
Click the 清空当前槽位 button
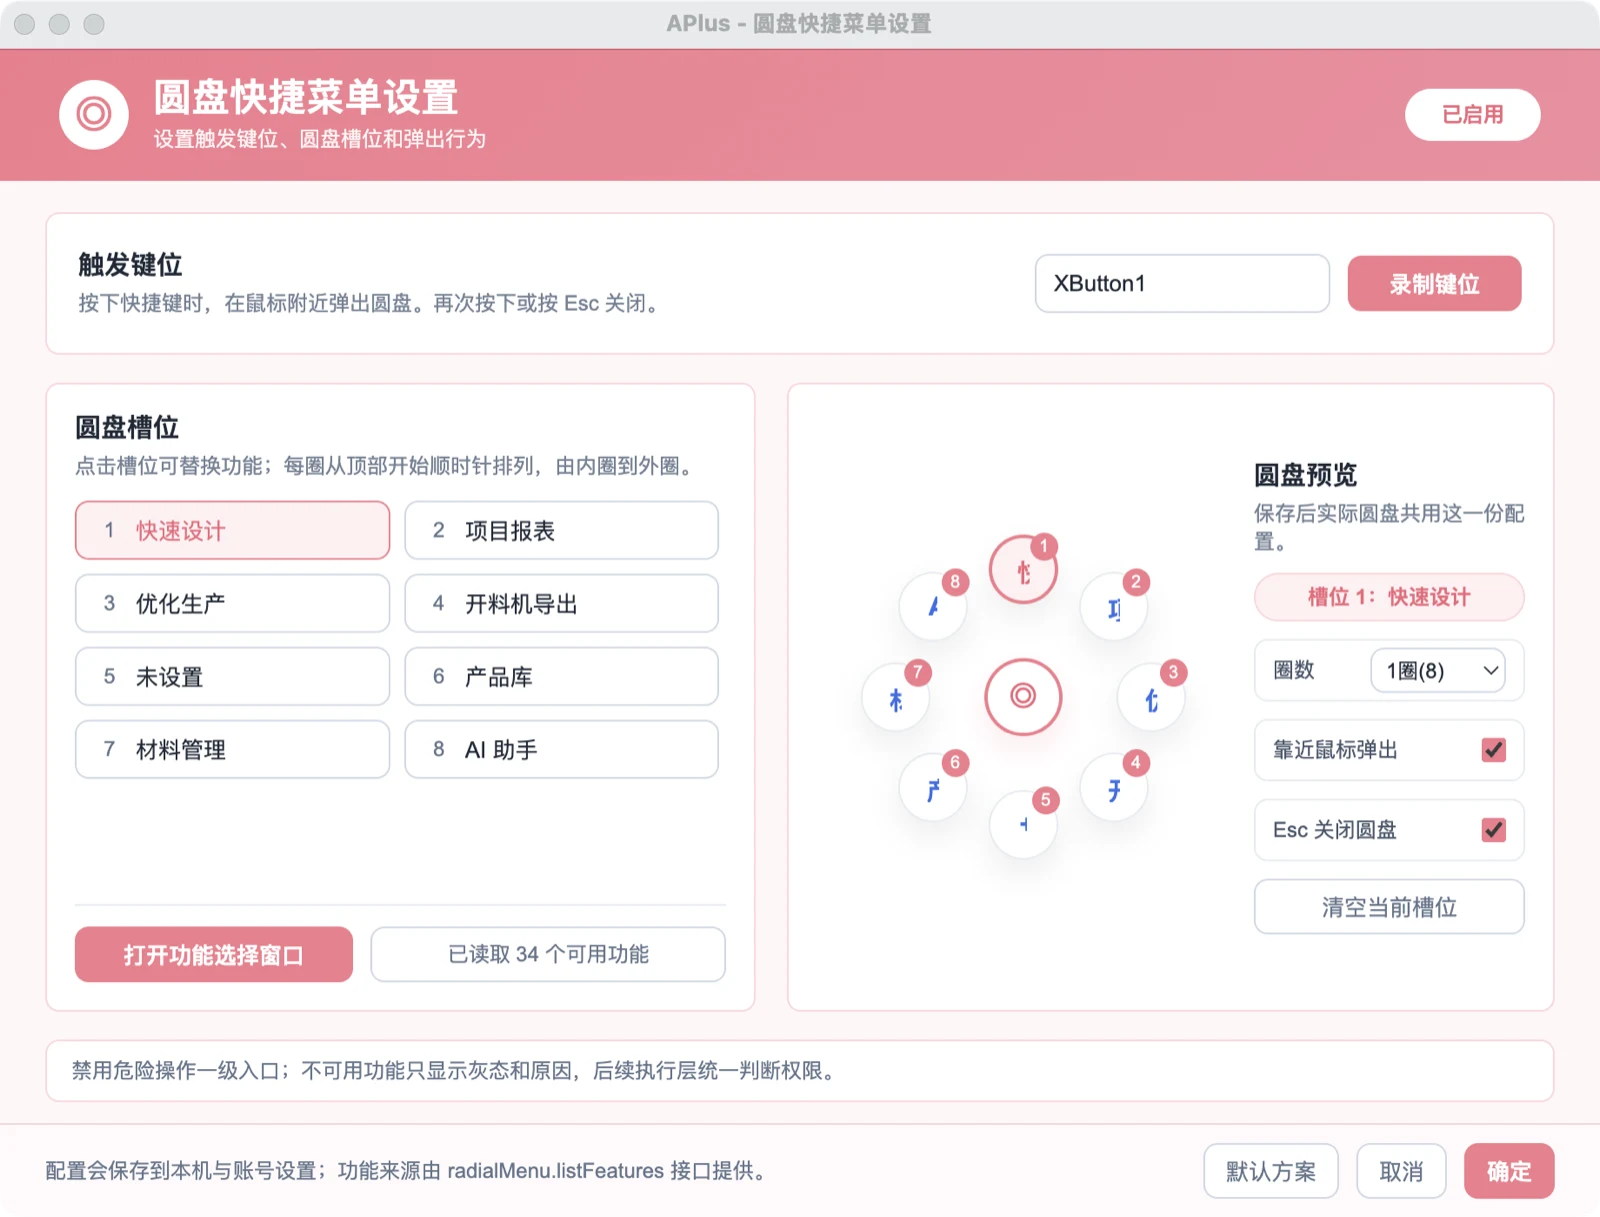(x=1389, y=907)
